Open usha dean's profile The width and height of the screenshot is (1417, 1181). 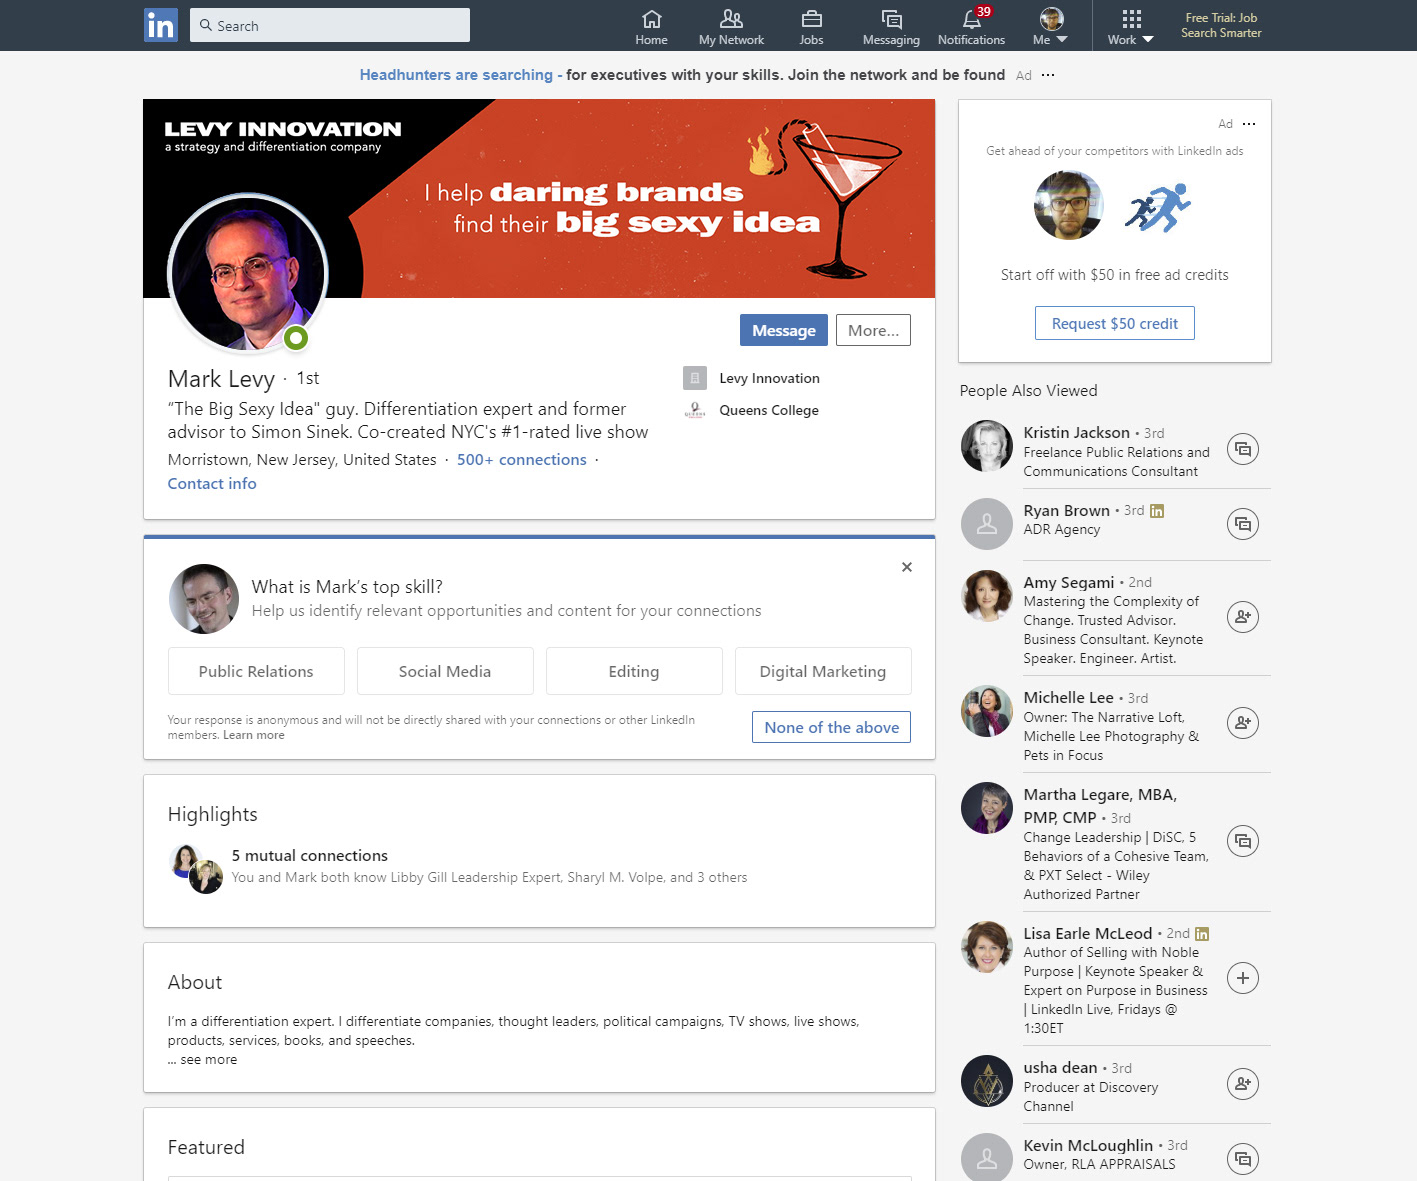point(1061,1068)
